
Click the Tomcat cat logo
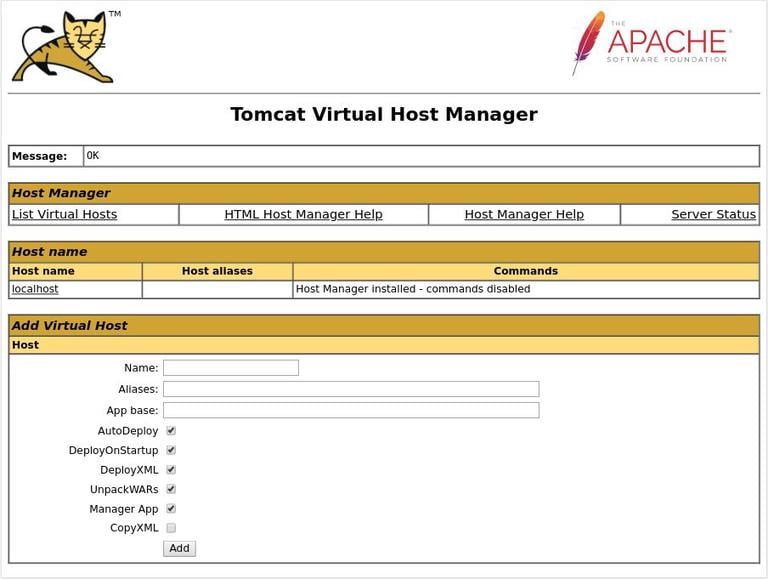coord(64,47)
